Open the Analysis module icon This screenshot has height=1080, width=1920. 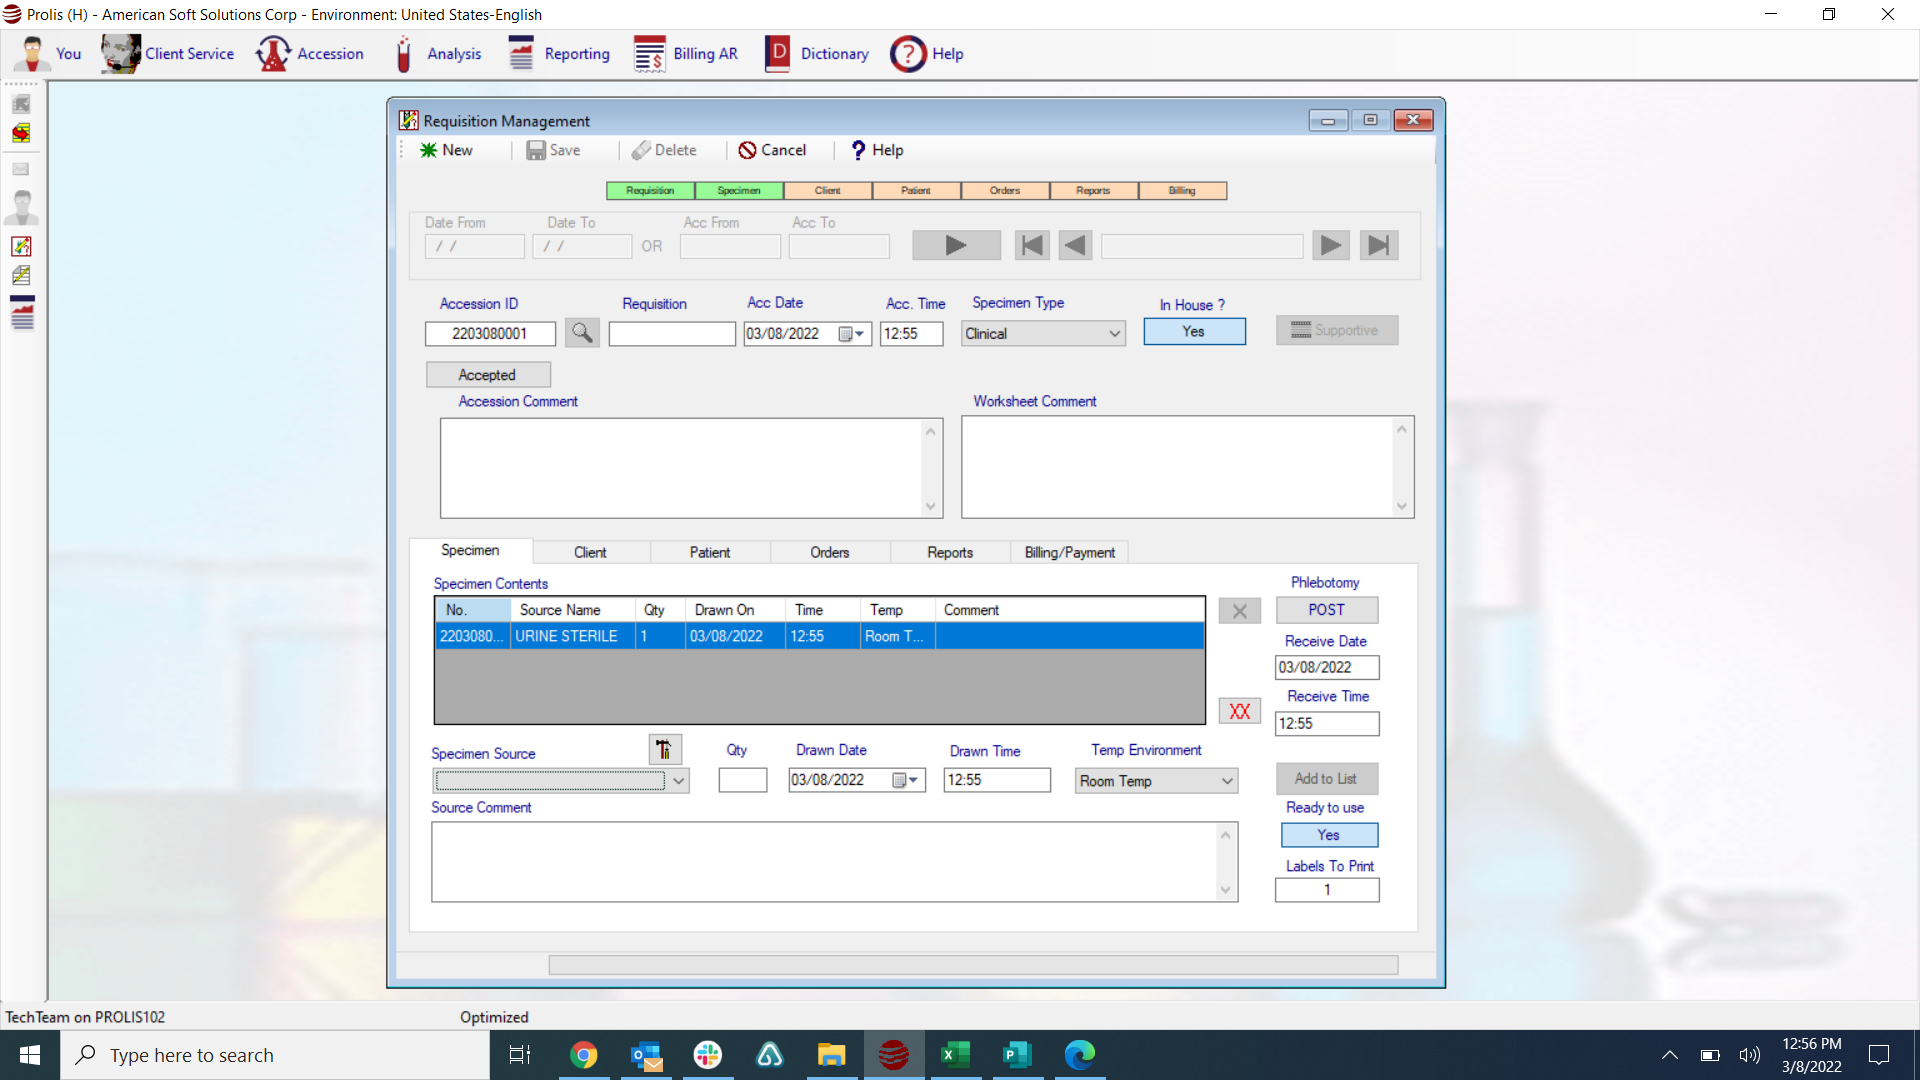(437, 54)
